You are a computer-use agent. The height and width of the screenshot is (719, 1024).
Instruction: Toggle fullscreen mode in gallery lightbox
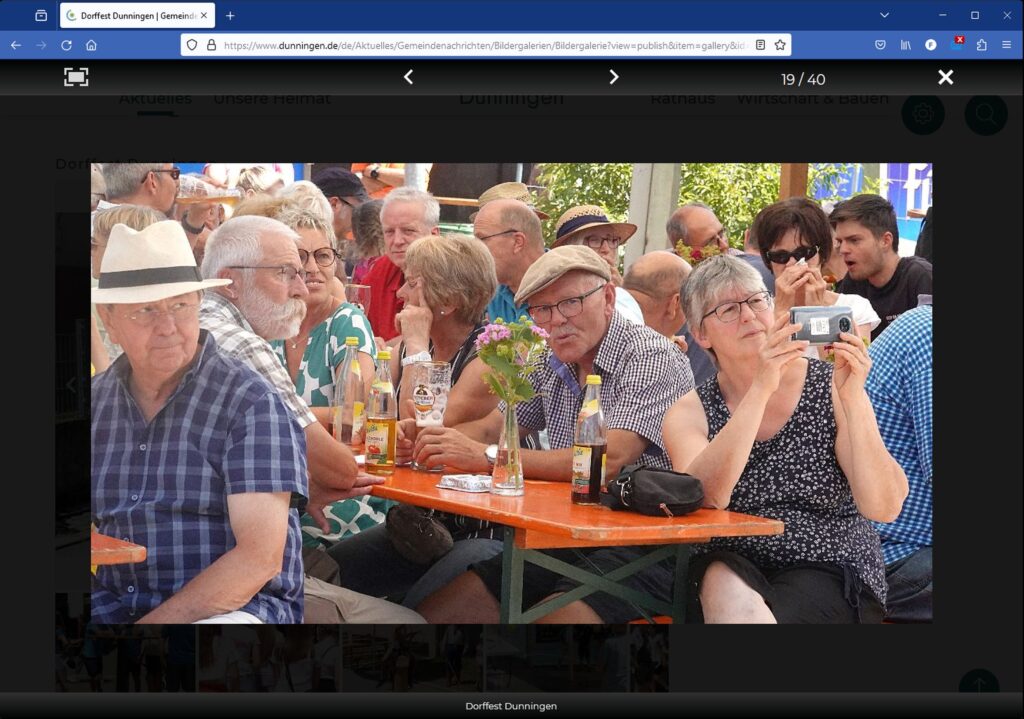pos(76,77)
